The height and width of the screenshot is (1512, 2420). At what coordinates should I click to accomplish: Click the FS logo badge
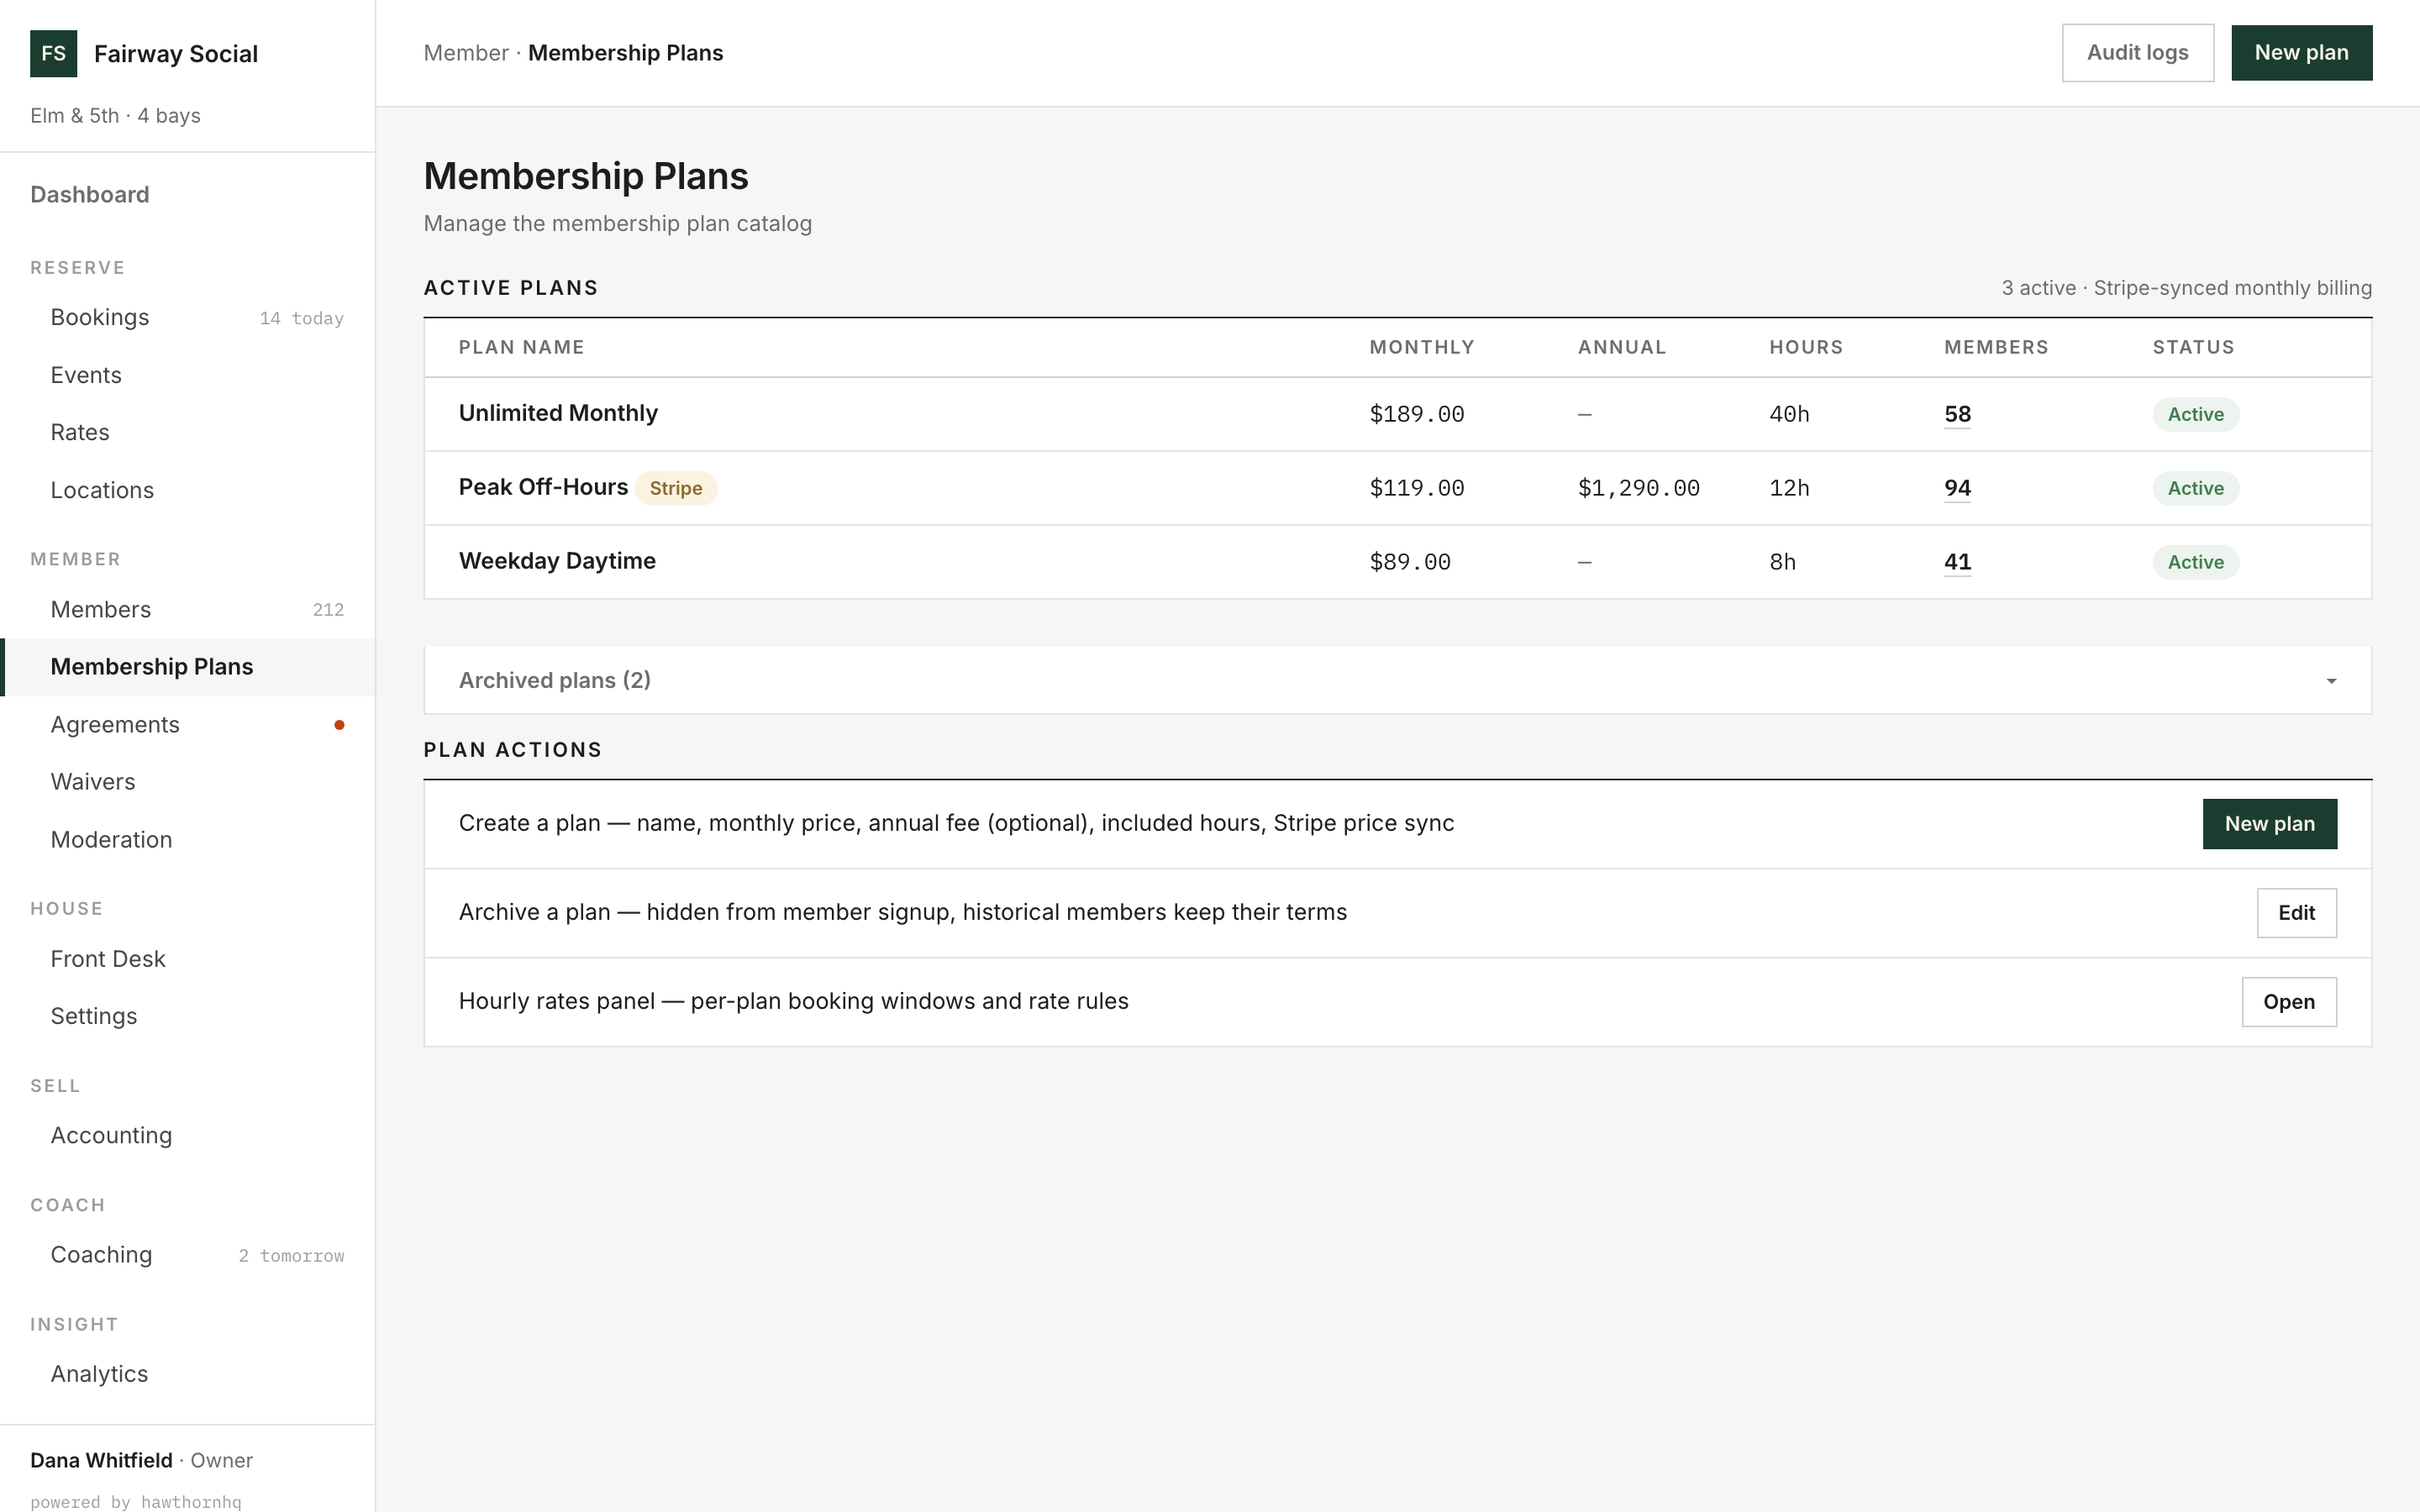point(53,54)
